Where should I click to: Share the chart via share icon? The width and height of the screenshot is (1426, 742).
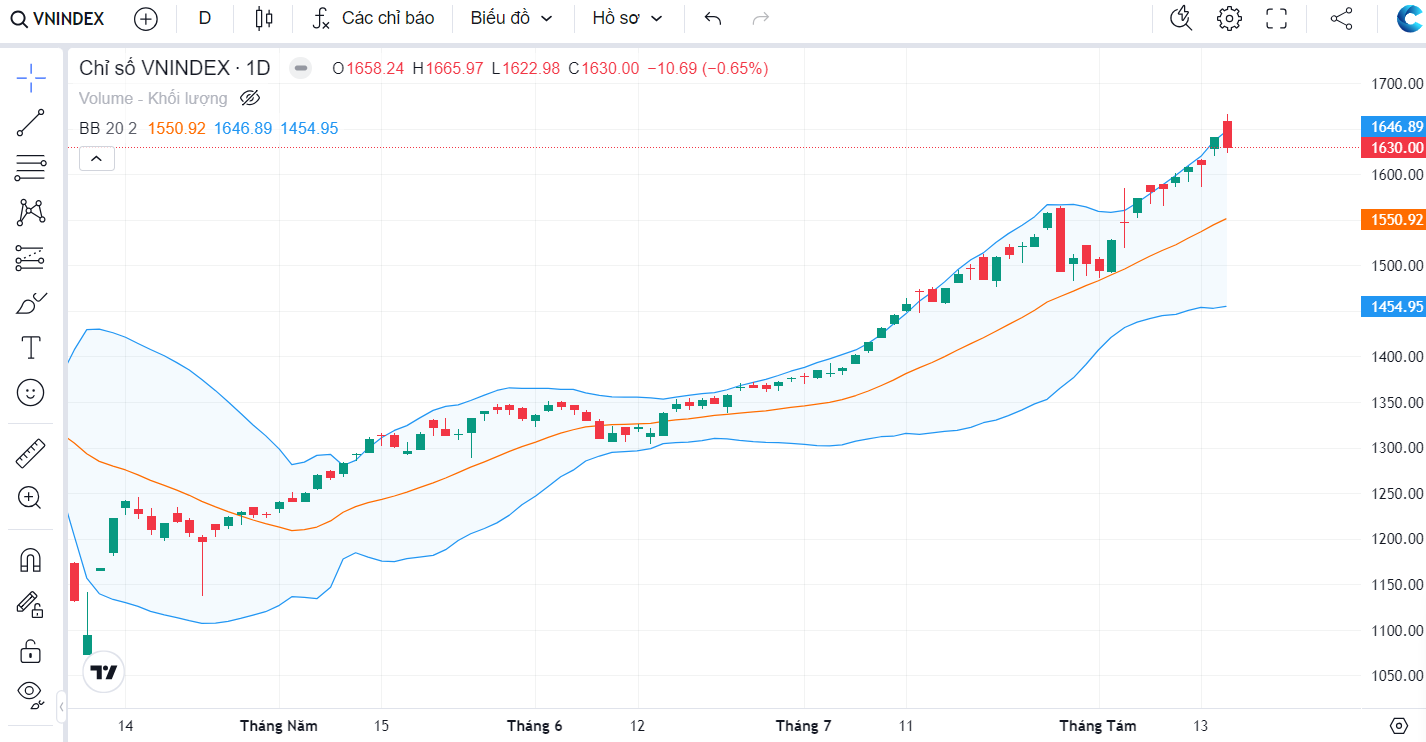1341,18
